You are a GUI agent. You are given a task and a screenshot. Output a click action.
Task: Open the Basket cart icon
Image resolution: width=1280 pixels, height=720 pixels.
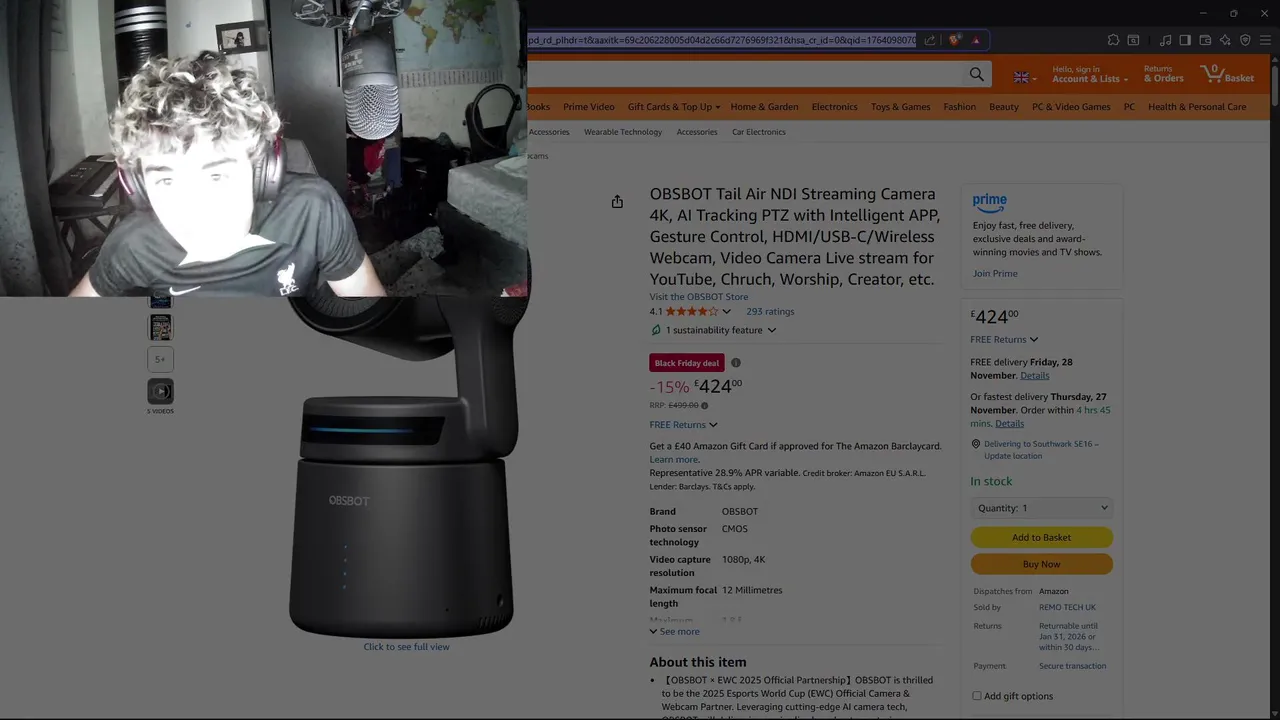pyautogui.click(x=1227, y=75)
